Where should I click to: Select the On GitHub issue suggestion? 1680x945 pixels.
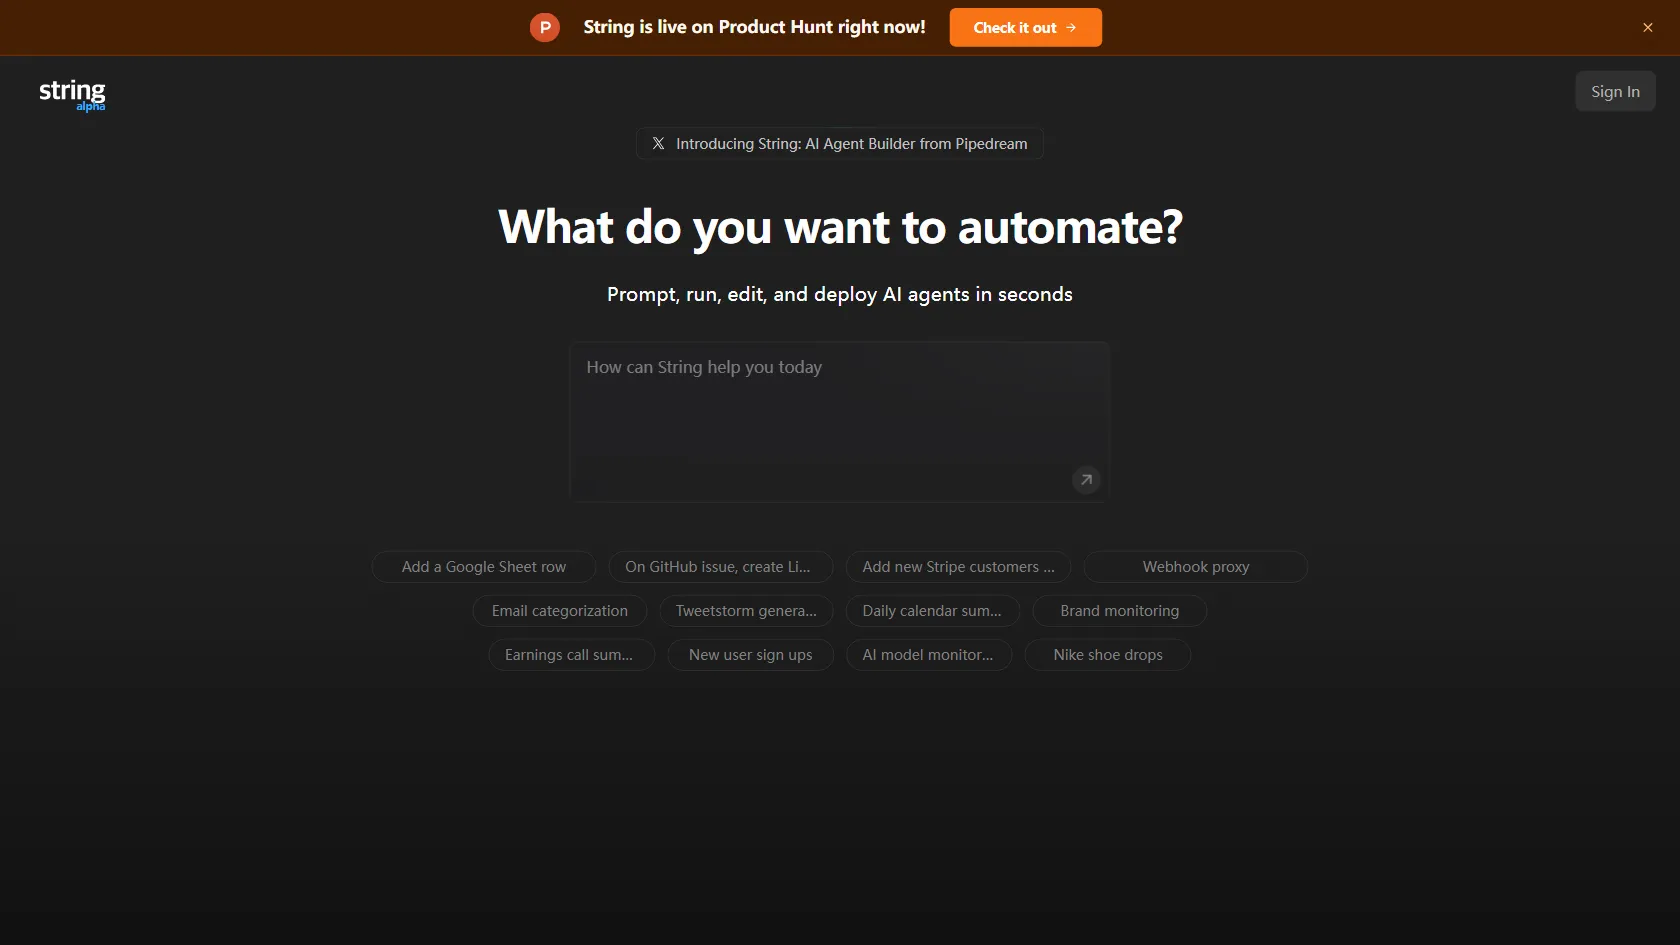[x=721, y=567]
